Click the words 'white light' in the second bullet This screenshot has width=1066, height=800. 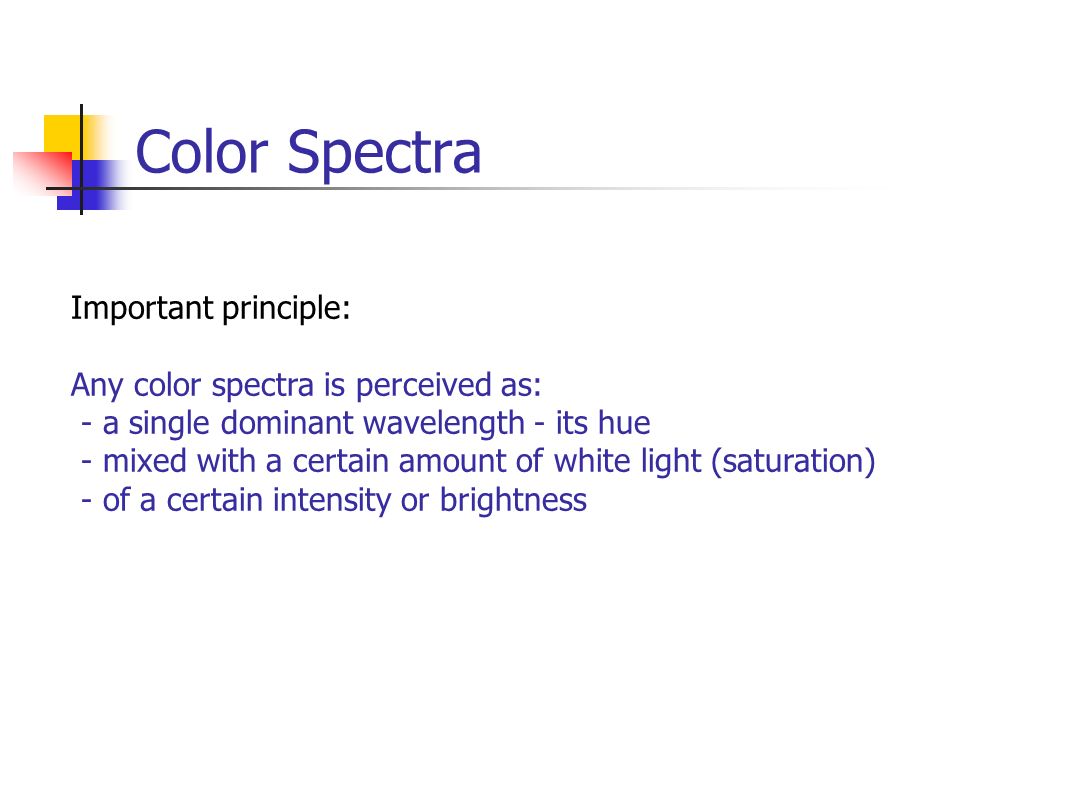[627, 462]
